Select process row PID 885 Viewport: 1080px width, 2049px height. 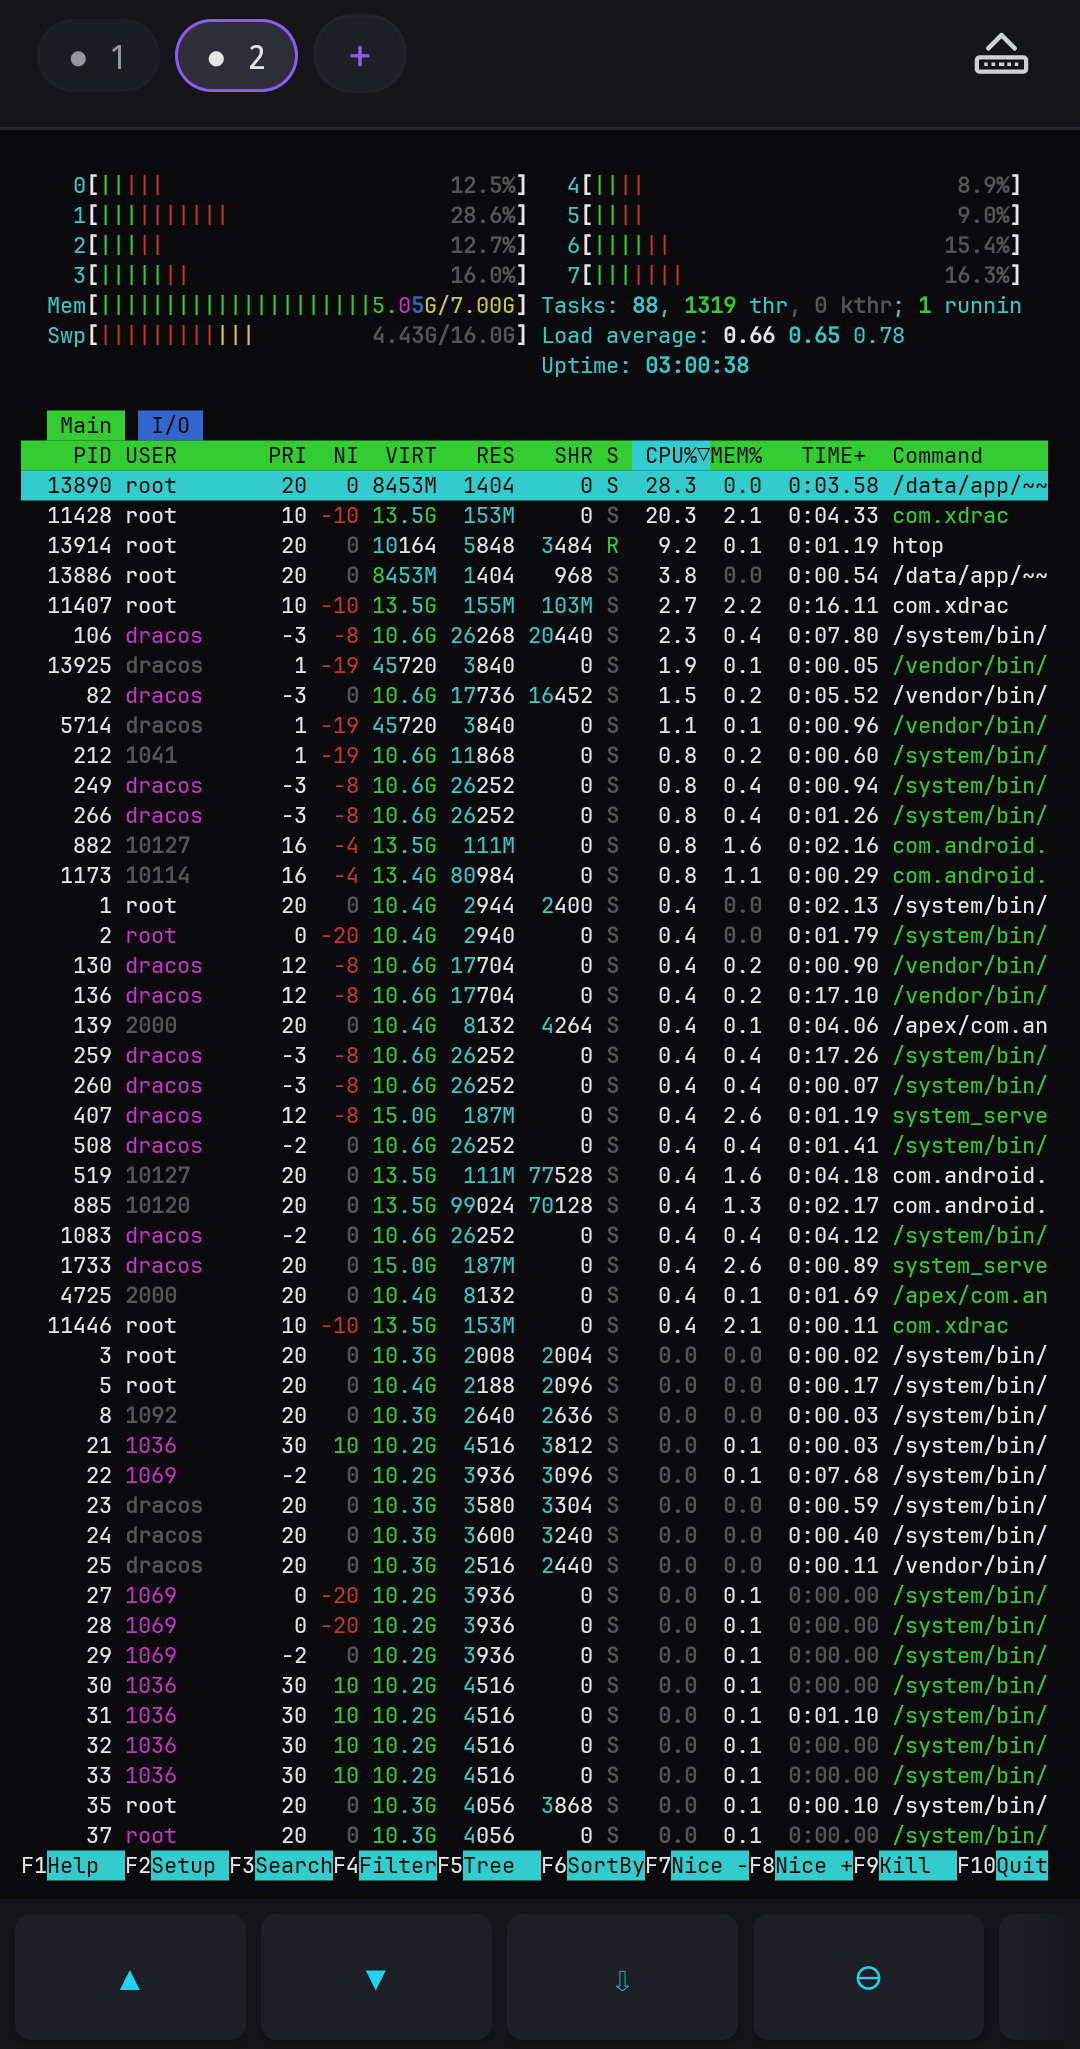coord(534,1205)
